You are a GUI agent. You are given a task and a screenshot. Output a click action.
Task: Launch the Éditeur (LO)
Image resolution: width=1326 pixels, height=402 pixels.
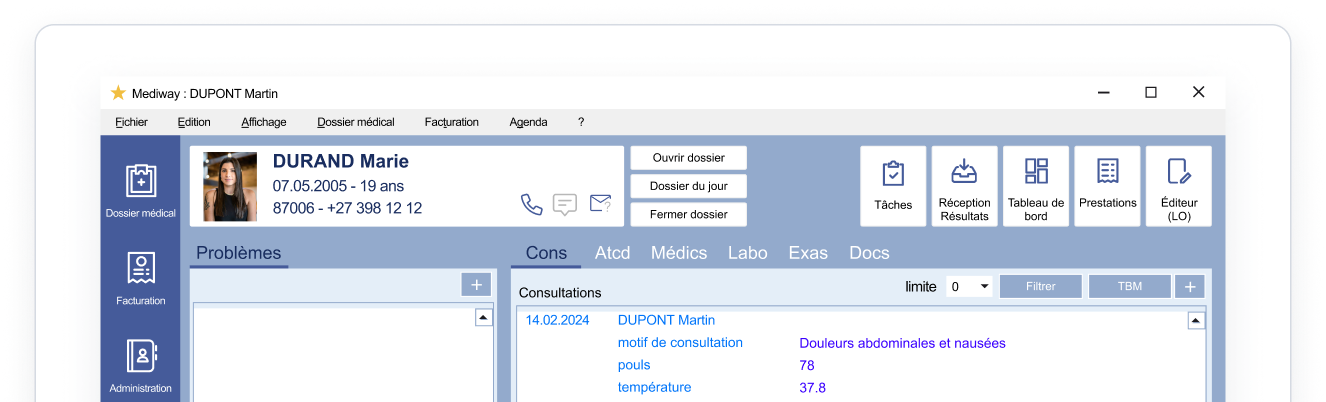point(1178,186)
